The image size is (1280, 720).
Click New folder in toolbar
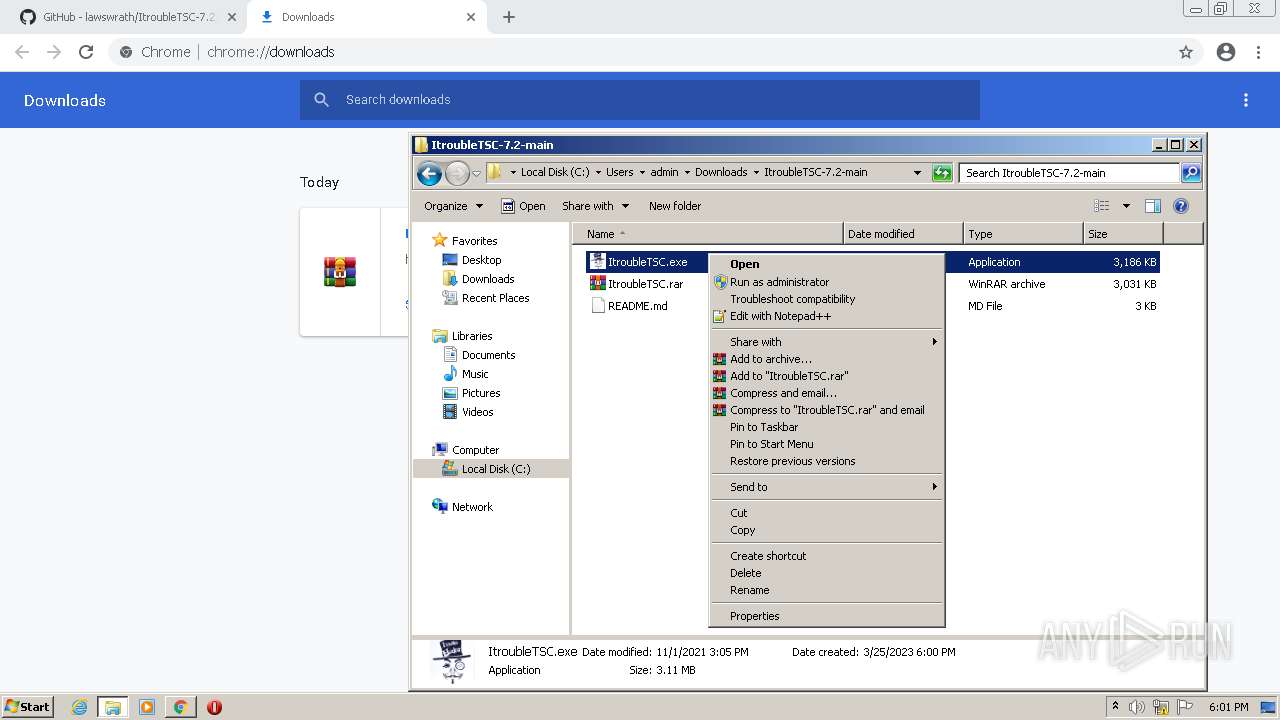675,206
